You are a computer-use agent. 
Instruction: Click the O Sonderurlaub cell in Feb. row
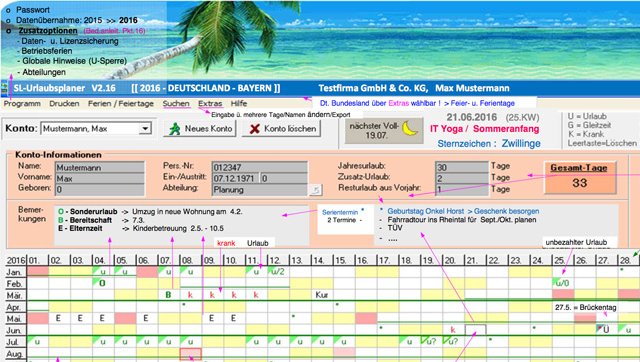coord(102,283)
